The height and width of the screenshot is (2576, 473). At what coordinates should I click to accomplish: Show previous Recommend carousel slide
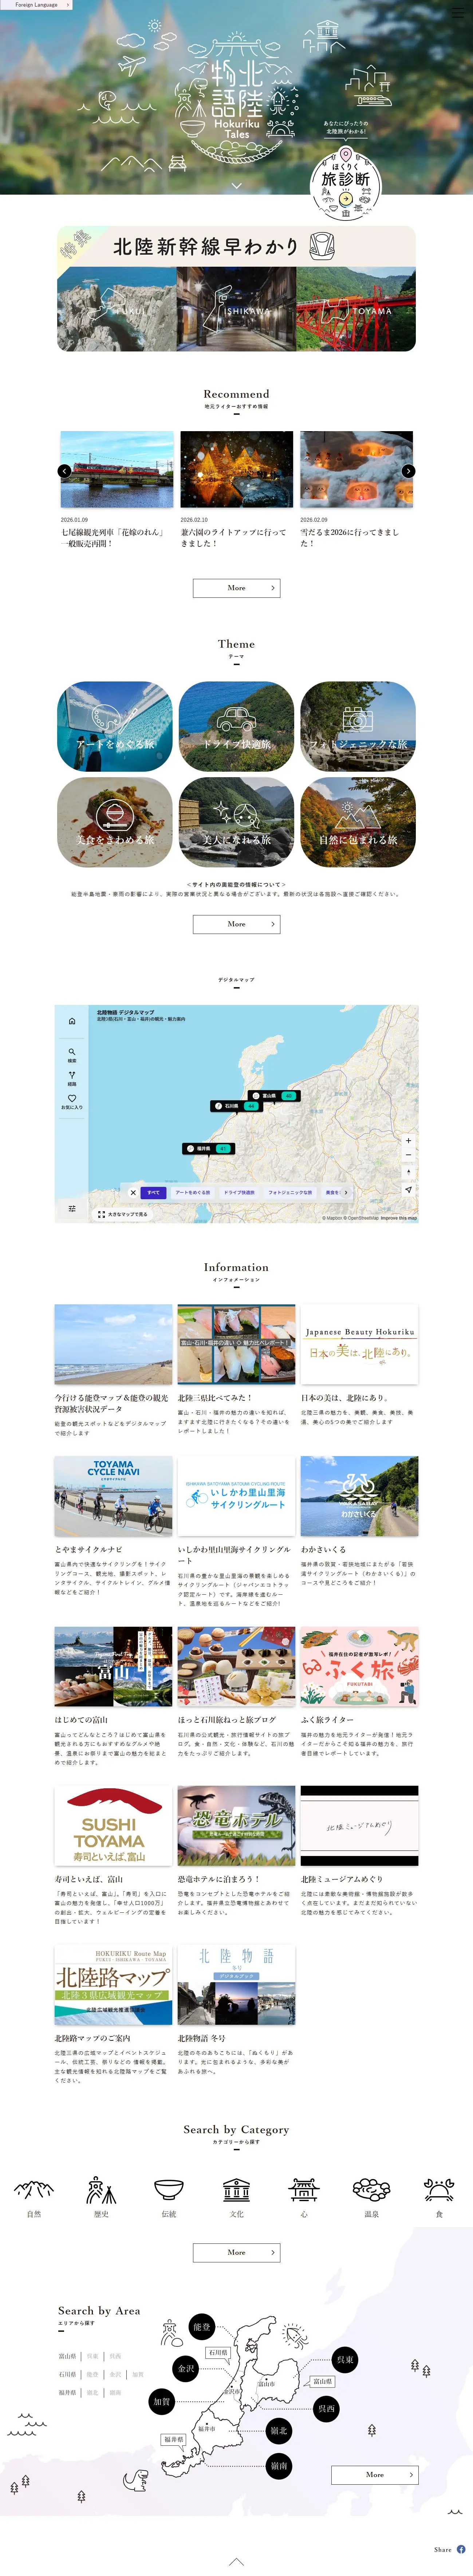(64, 471)
